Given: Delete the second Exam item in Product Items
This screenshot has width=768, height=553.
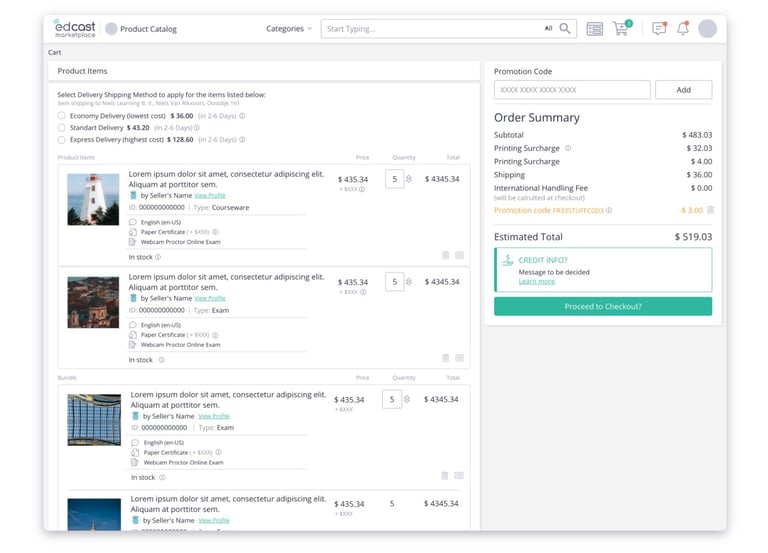Looking at the screenshot, I should point(446,358).
